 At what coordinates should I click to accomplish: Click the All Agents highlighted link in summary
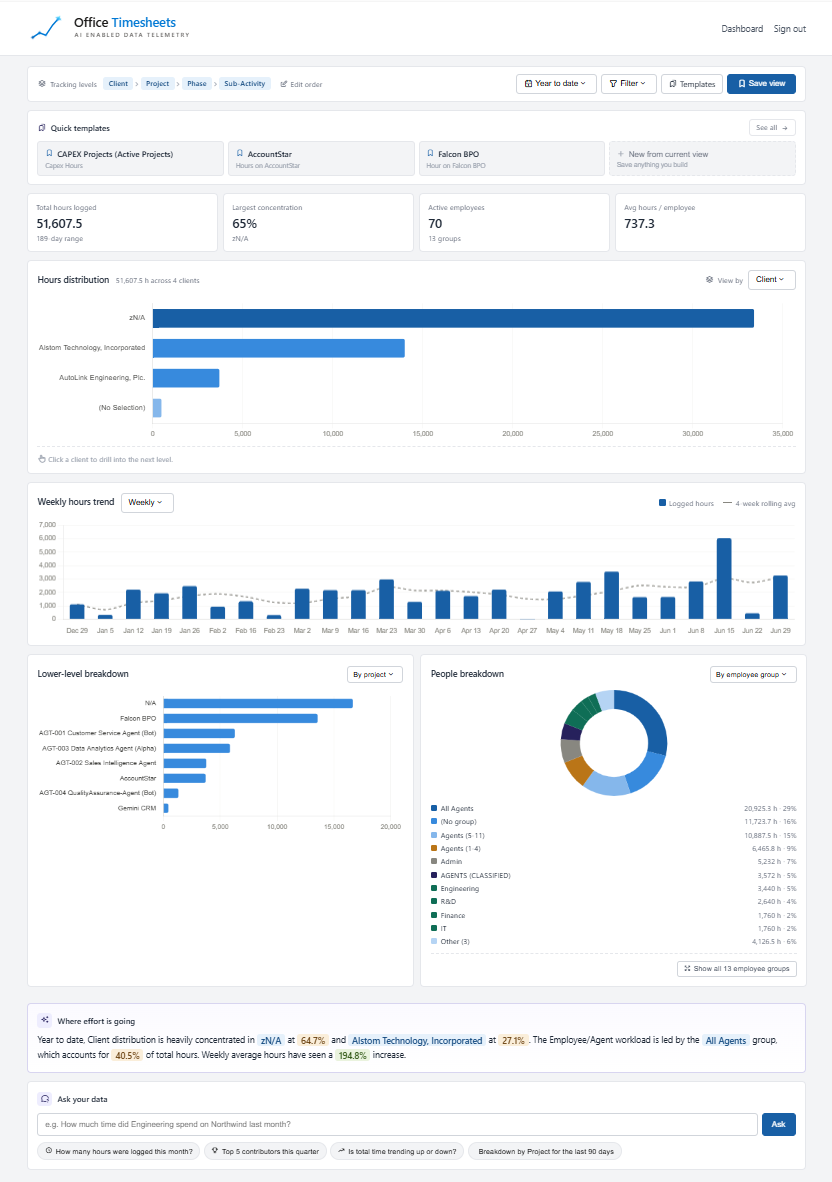726,1040
